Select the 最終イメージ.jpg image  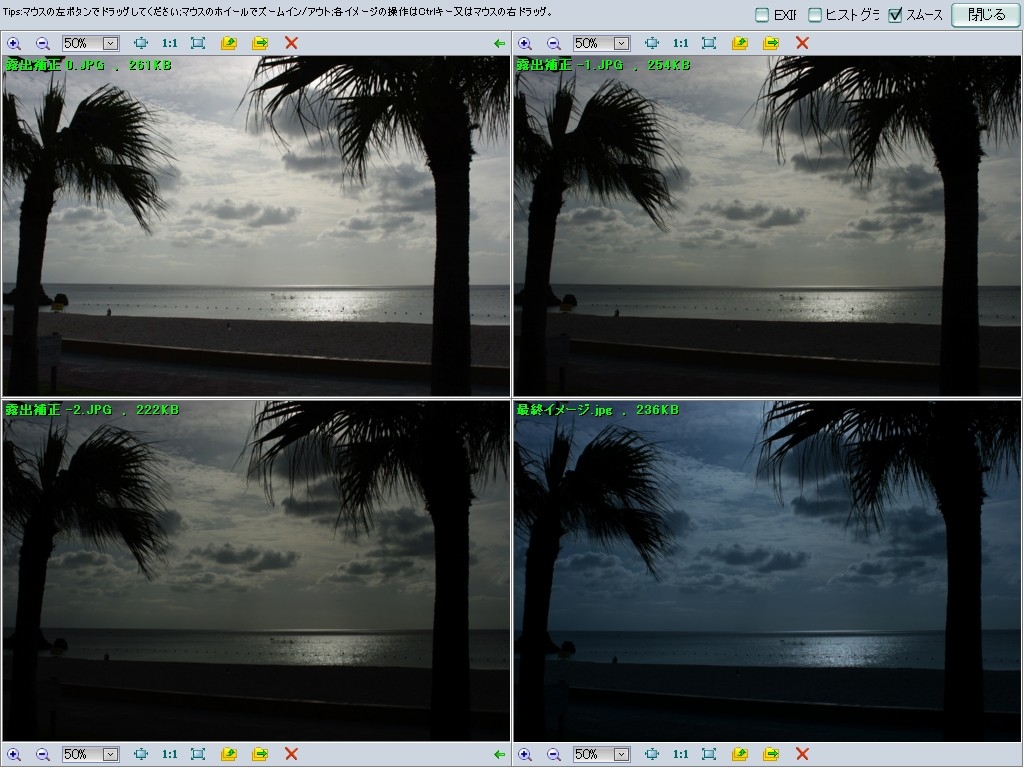767,571
